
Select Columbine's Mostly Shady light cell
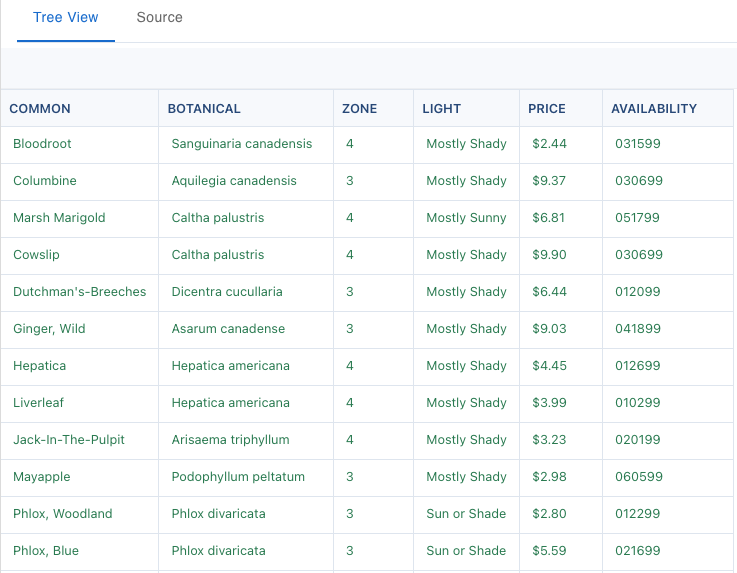click(x=466, y=181)
